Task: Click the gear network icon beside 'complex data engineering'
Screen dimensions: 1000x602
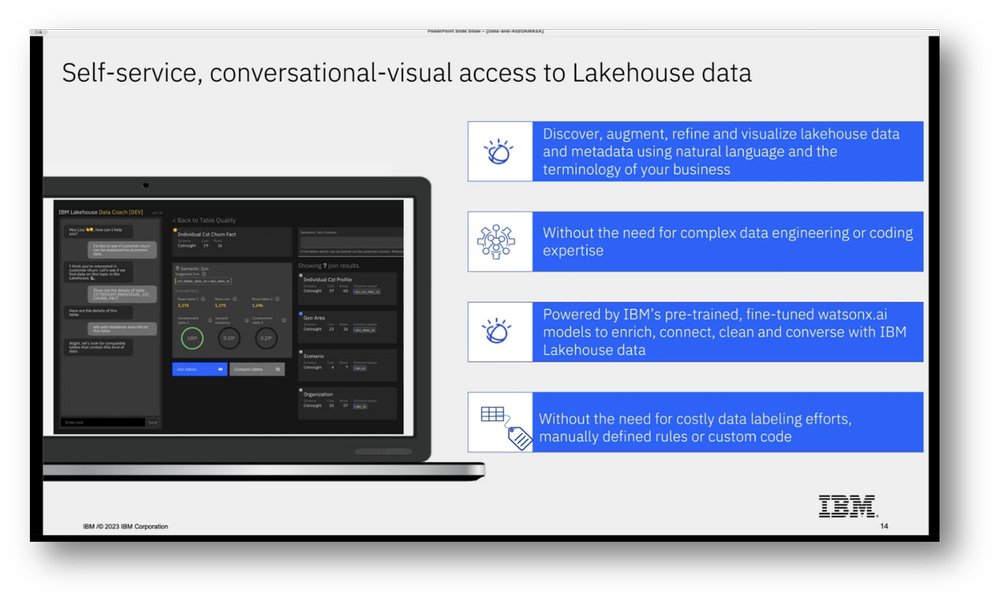Action: click(x=496, y=242)
